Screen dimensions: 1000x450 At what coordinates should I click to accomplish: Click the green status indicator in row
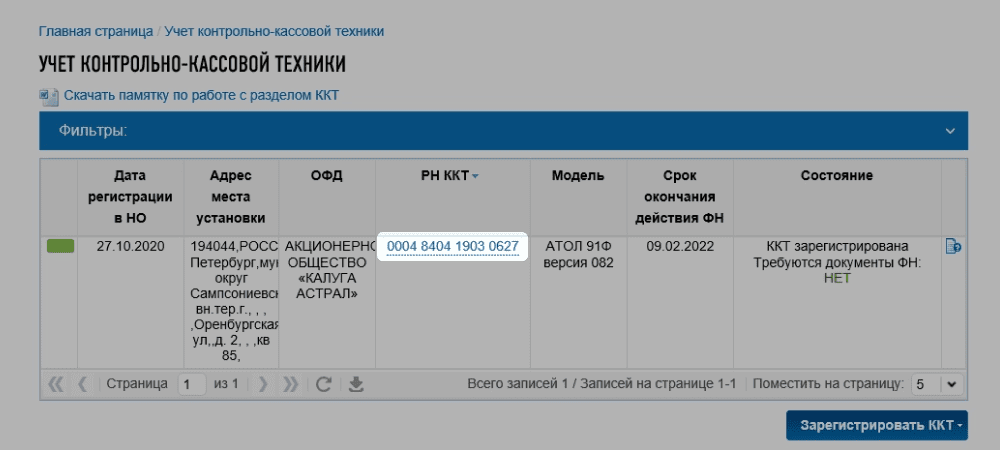(60, 246)
